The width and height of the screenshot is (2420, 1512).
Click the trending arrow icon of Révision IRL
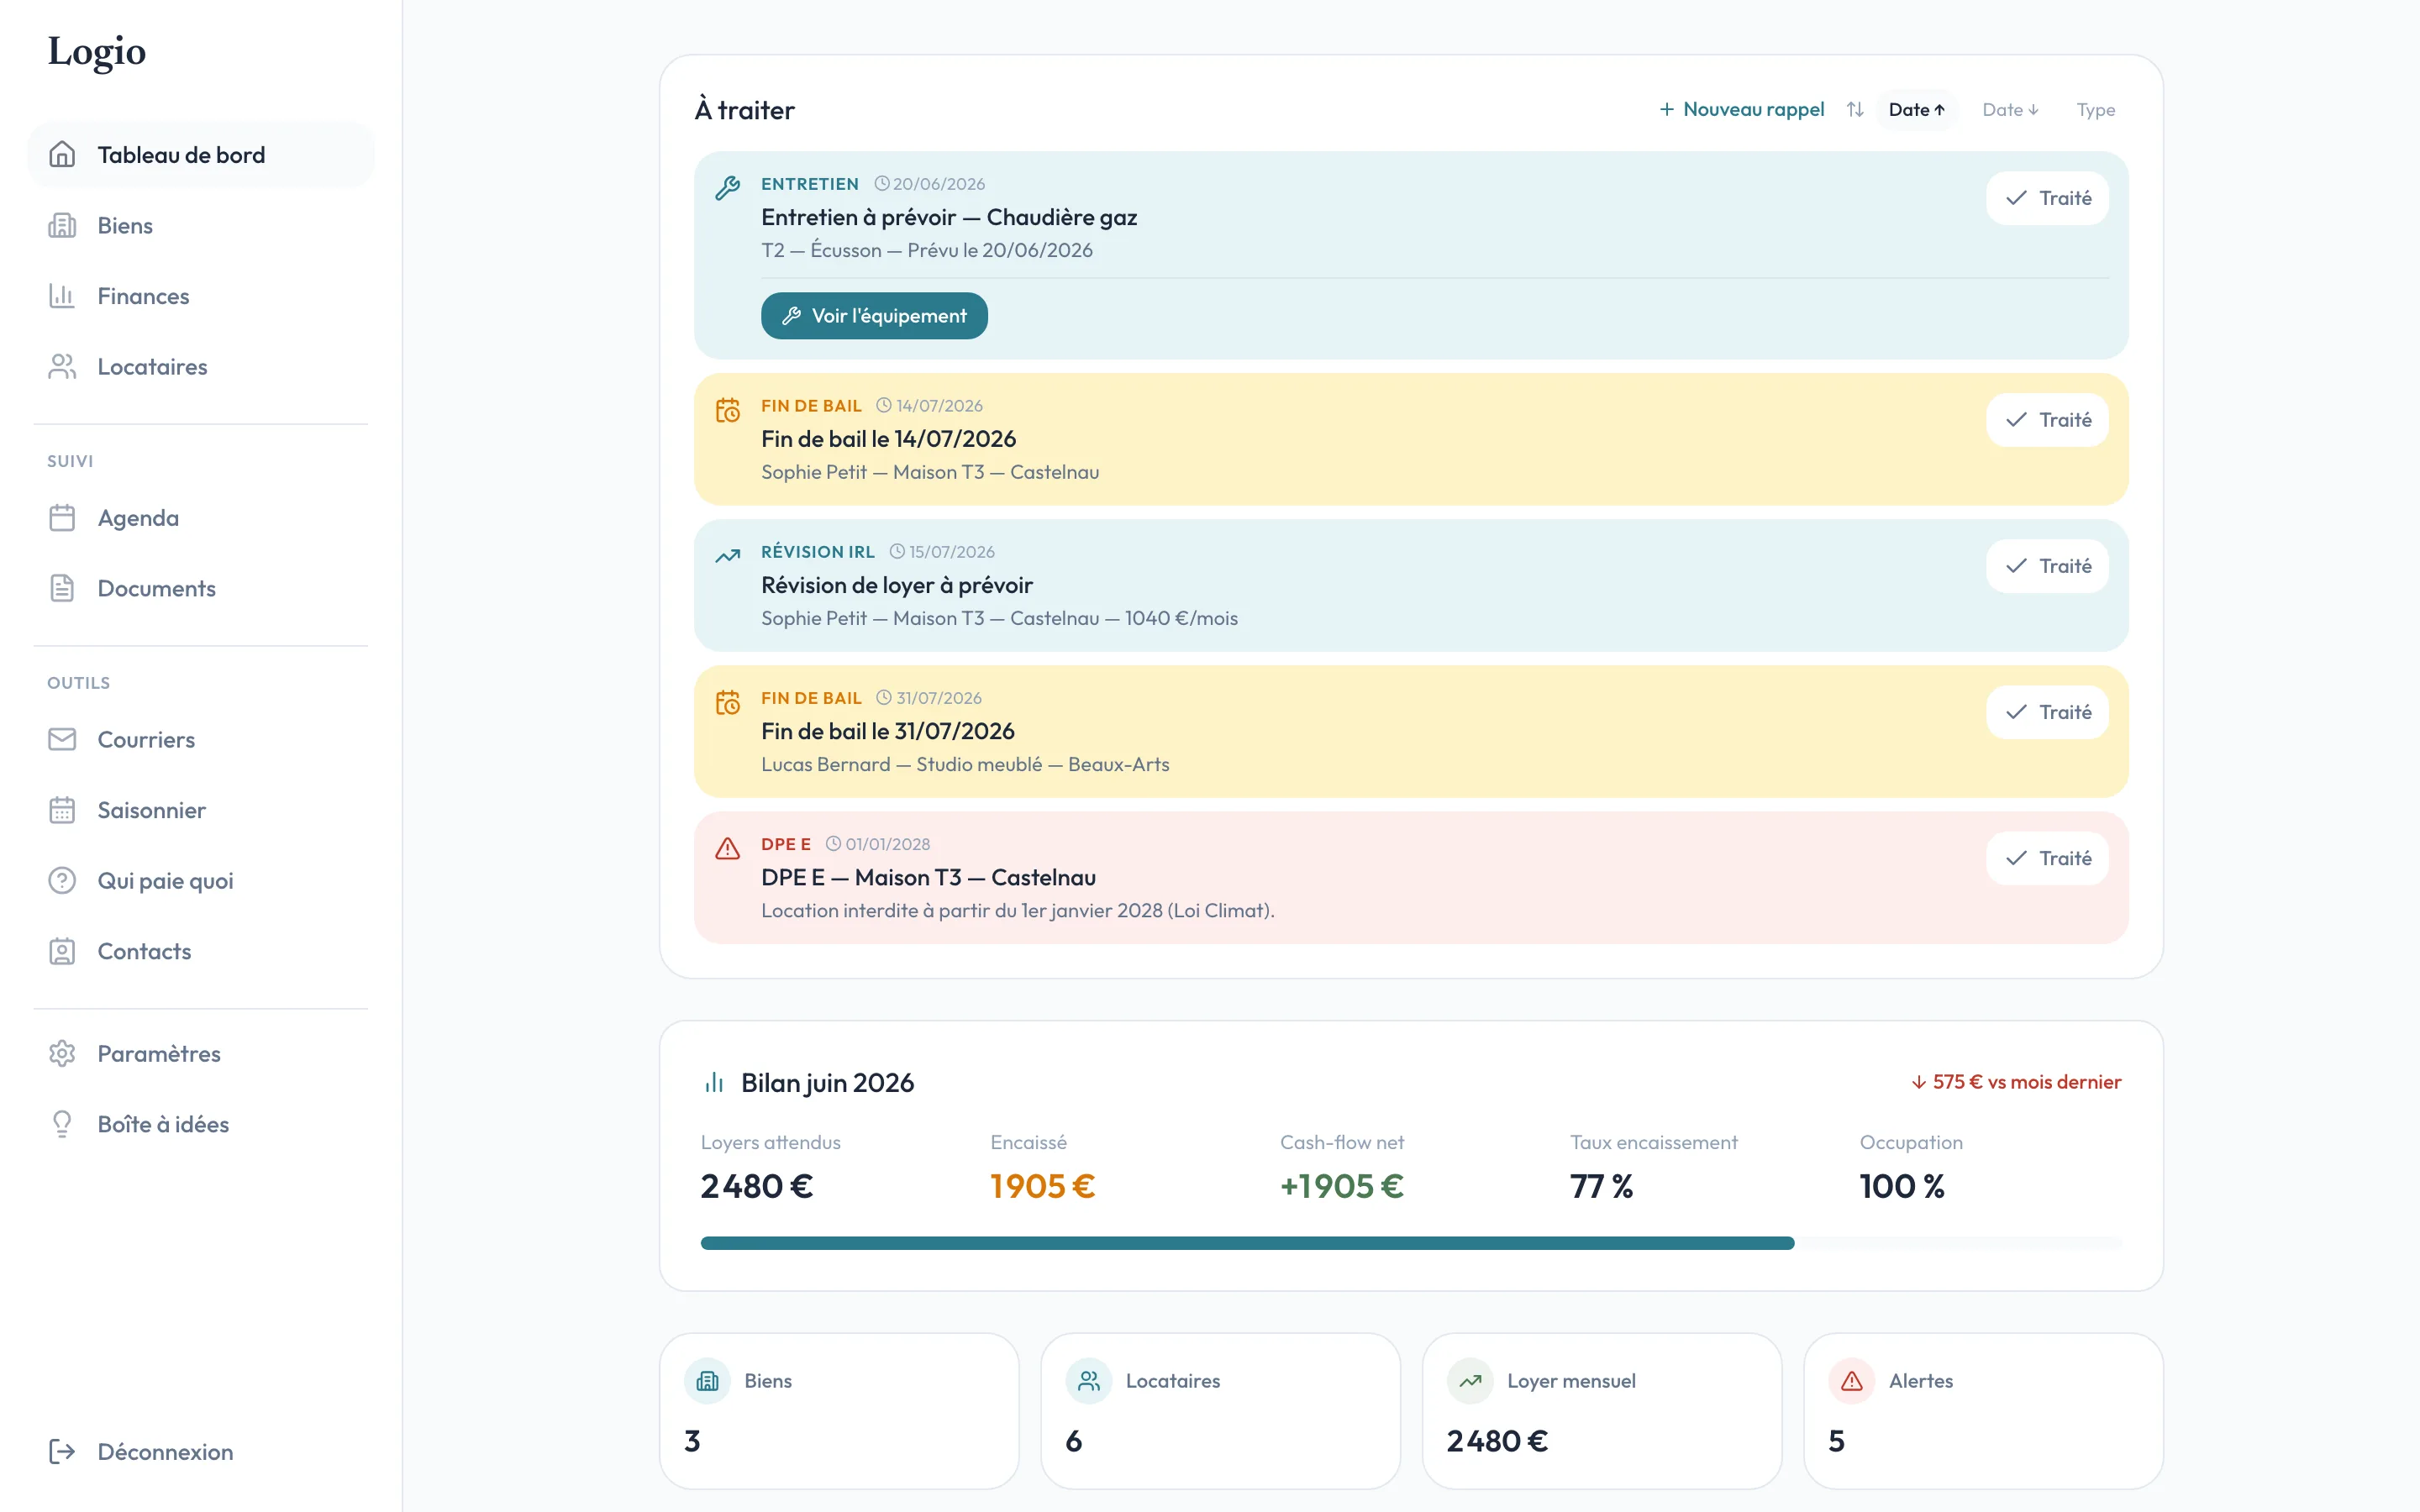click(x=728, y=556)
